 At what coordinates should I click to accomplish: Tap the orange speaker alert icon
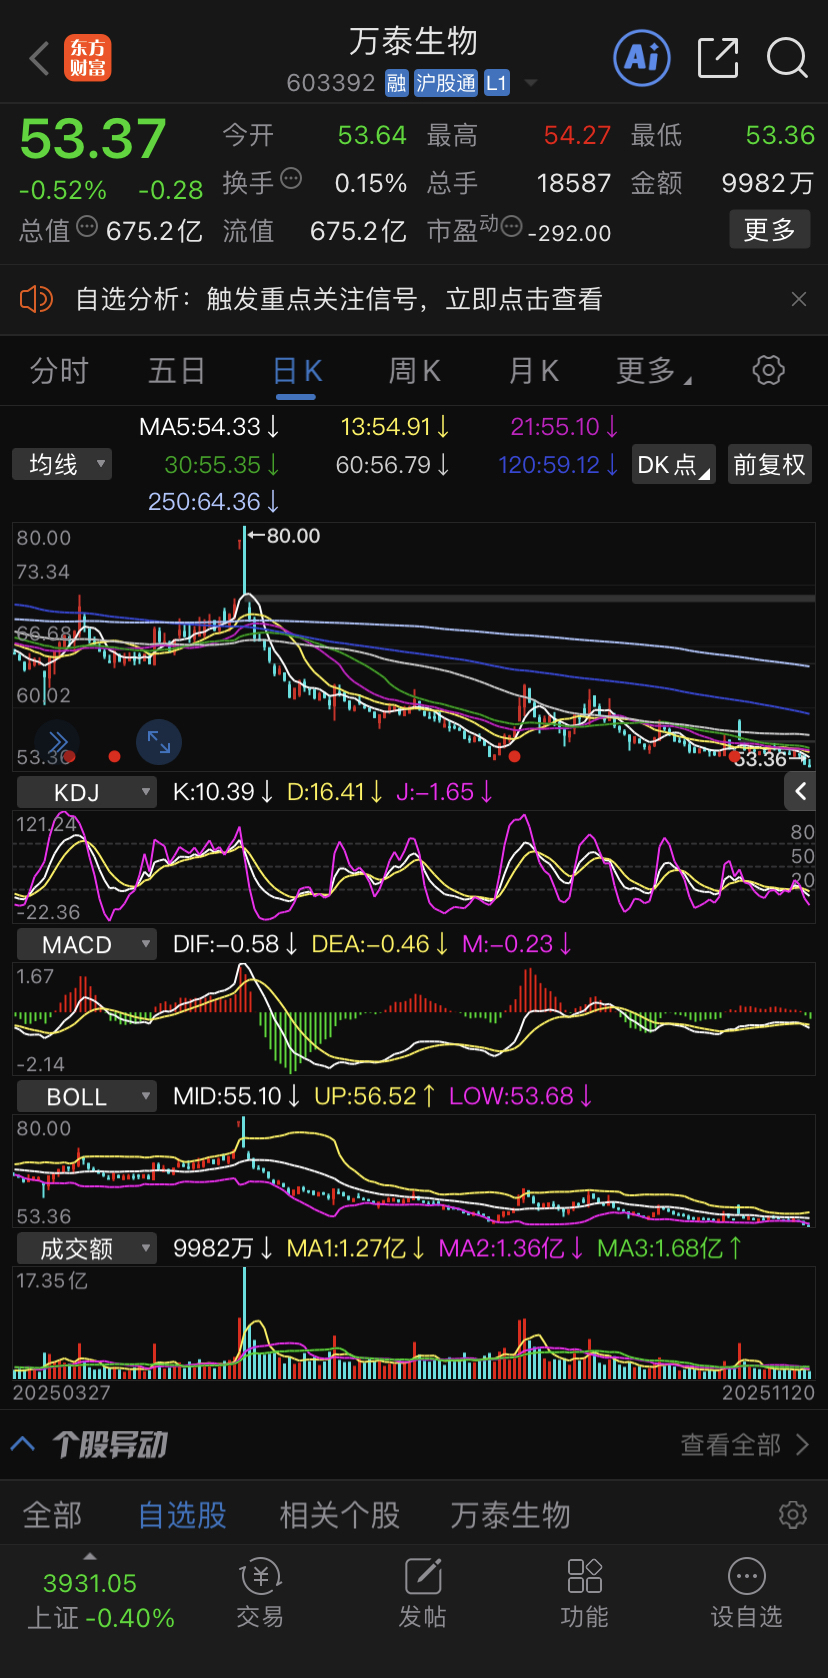36,299
